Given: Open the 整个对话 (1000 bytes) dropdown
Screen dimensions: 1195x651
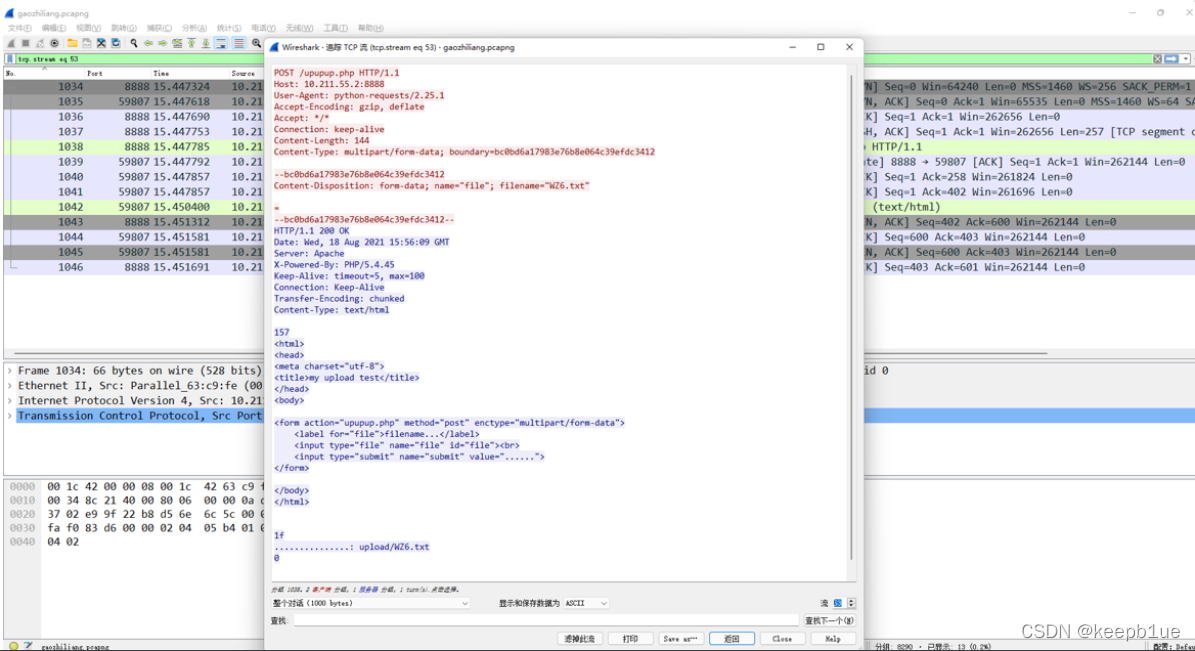Looking at the screenshot, I should tap(370, 603).
